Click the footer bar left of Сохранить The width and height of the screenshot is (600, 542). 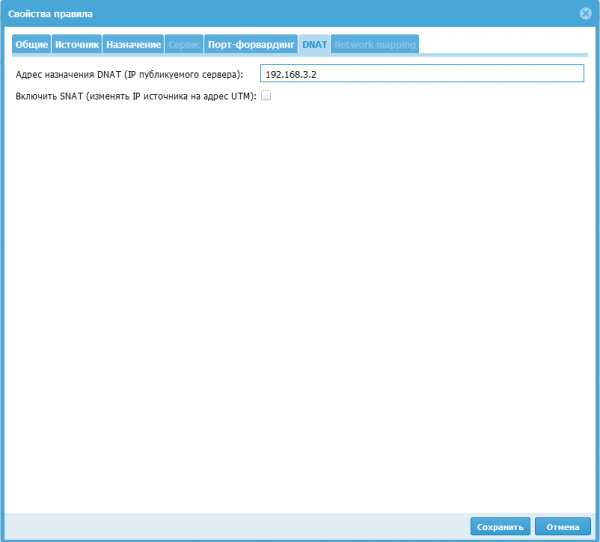[x=240, y=526]
